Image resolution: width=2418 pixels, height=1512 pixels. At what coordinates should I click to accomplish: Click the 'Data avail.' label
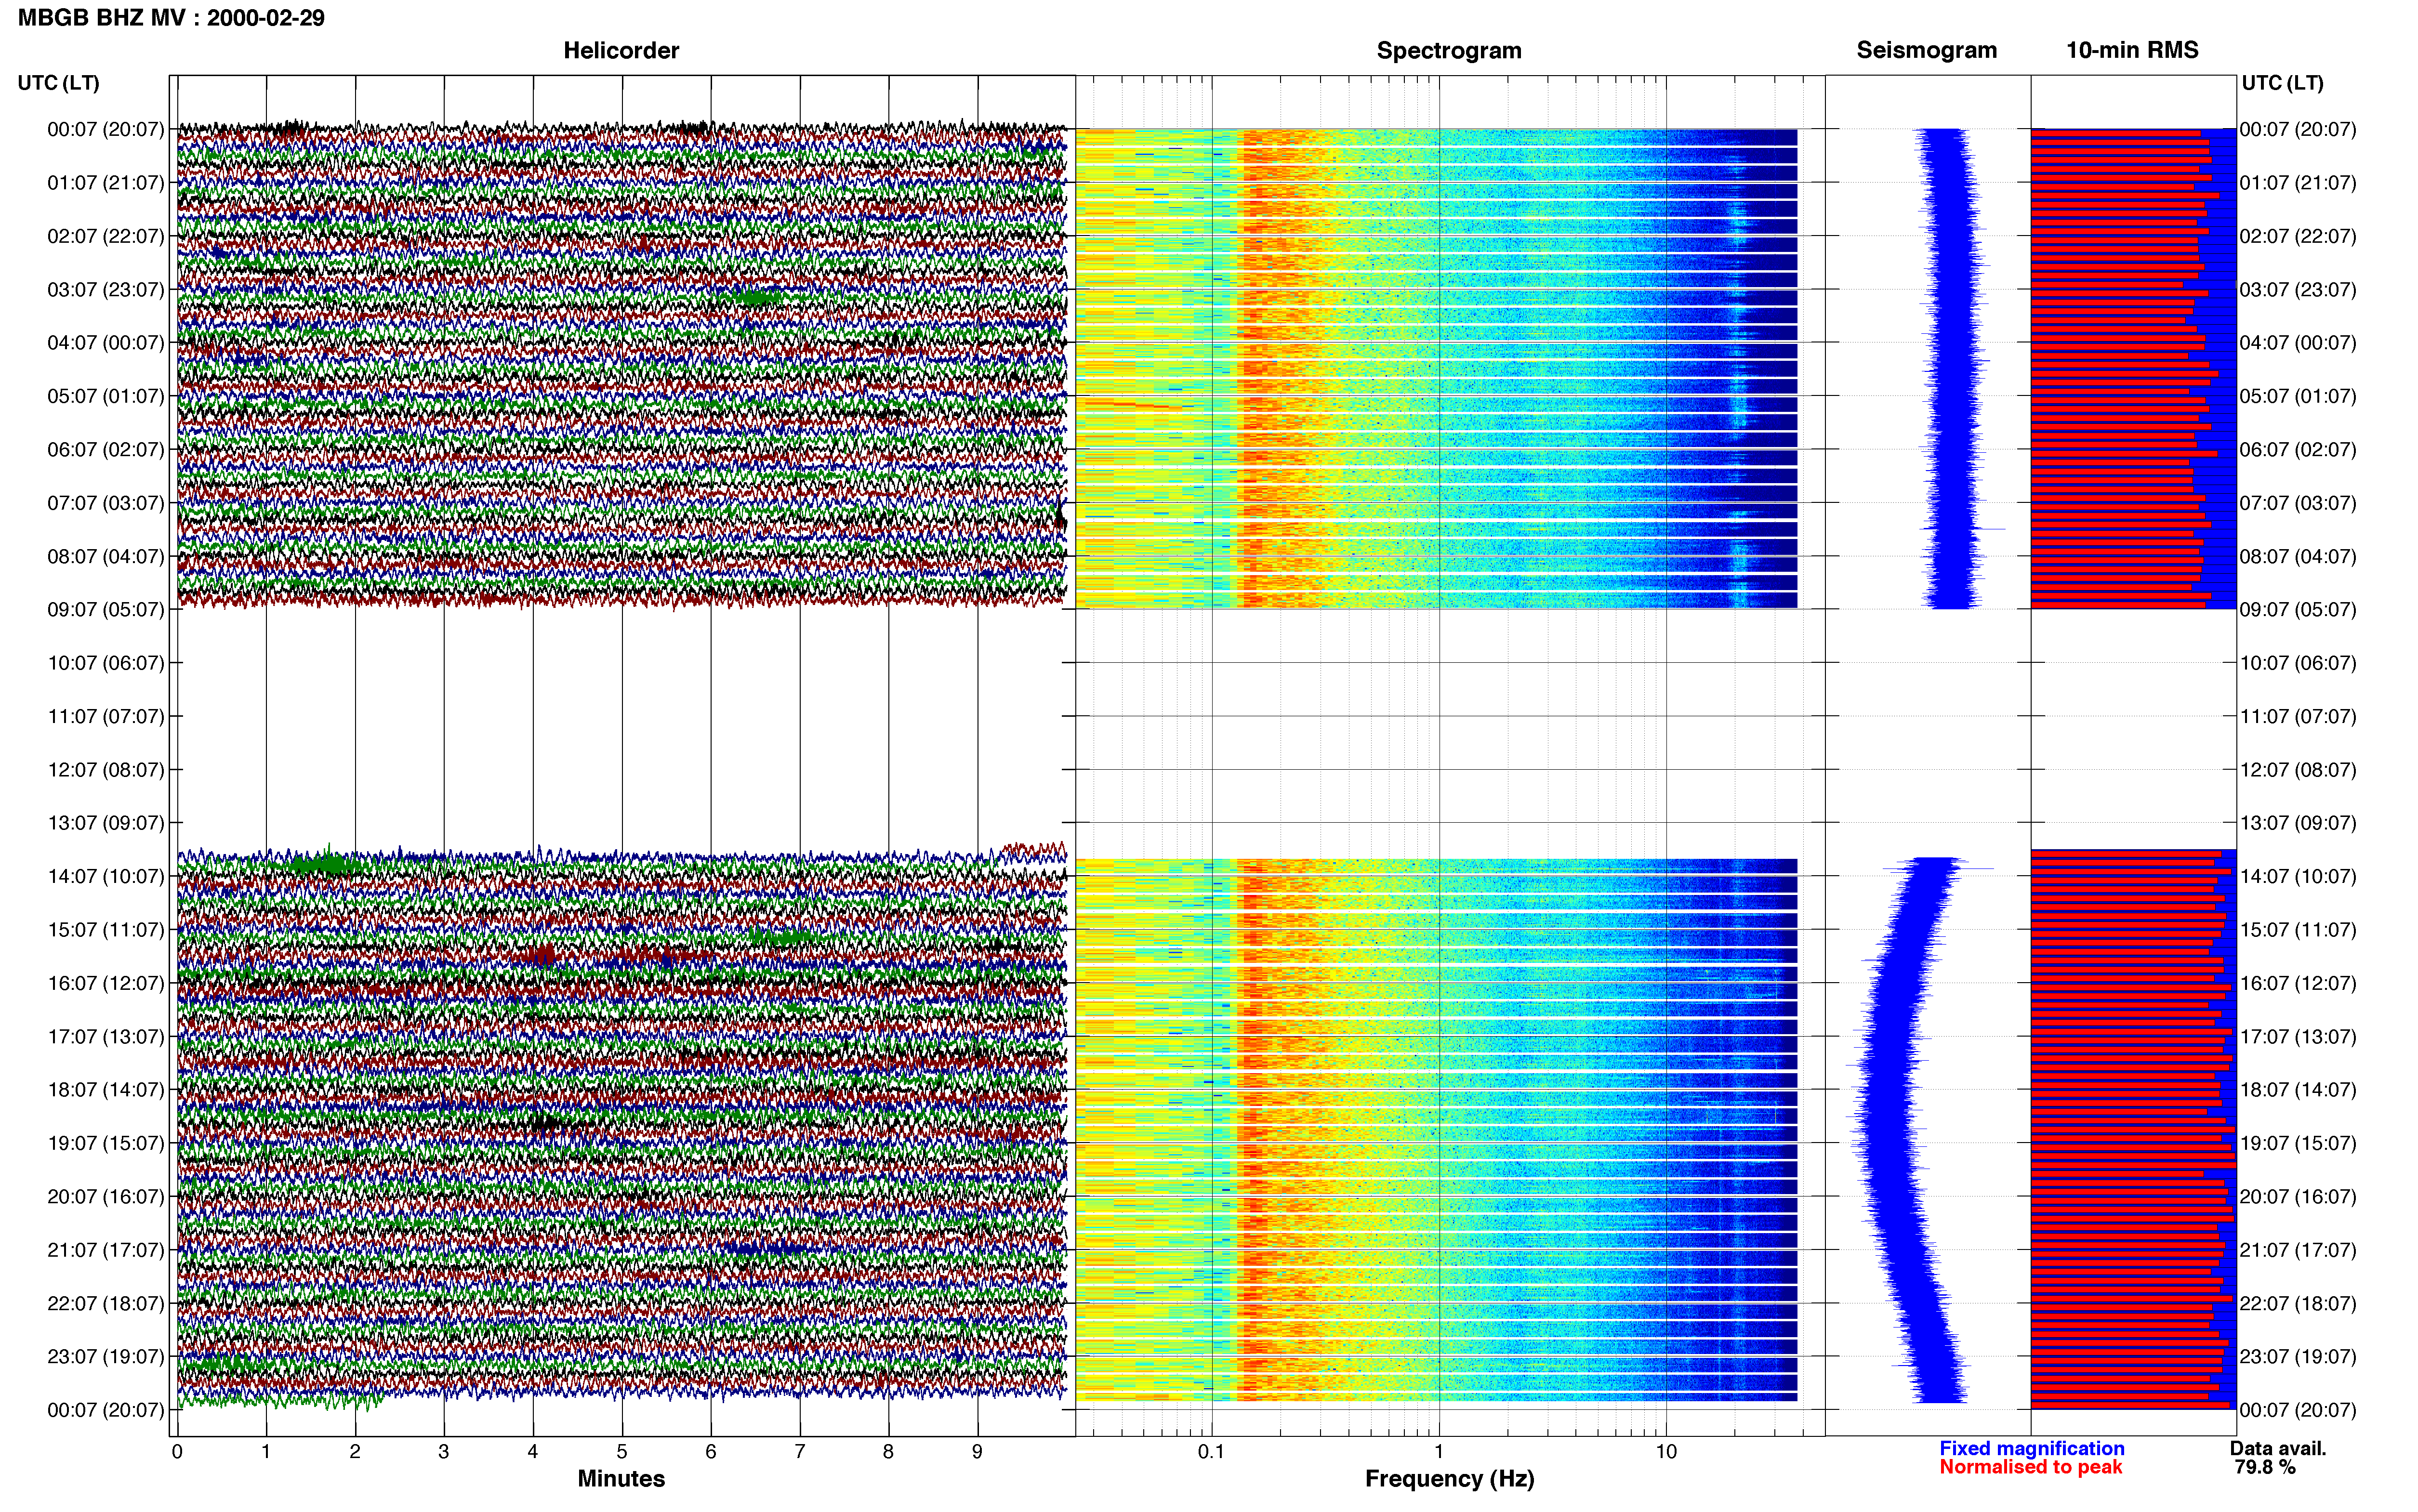pos(2278,1448)
